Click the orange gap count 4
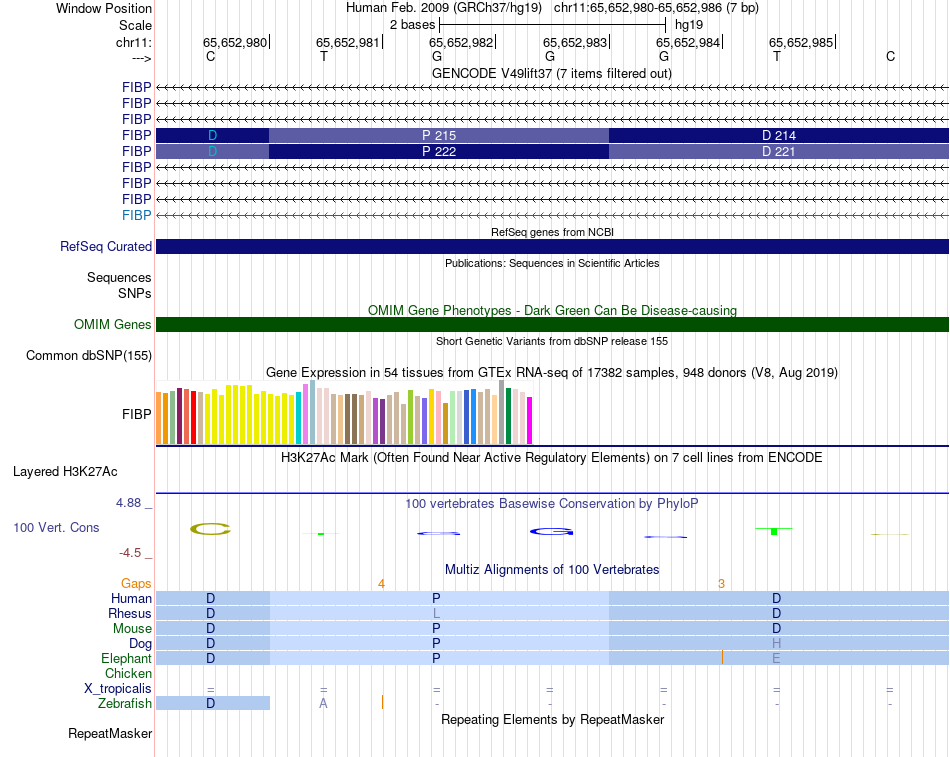950x757 pixels. [381, 584]
